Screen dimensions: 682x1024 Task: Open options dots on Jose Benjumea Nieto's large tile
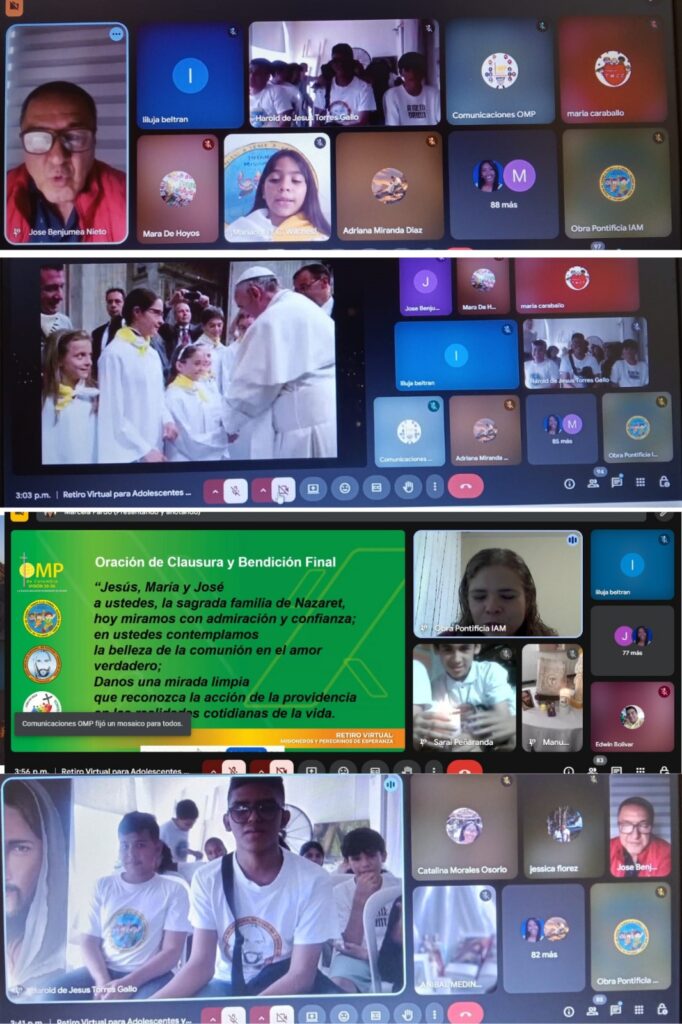tap(116, 34)
